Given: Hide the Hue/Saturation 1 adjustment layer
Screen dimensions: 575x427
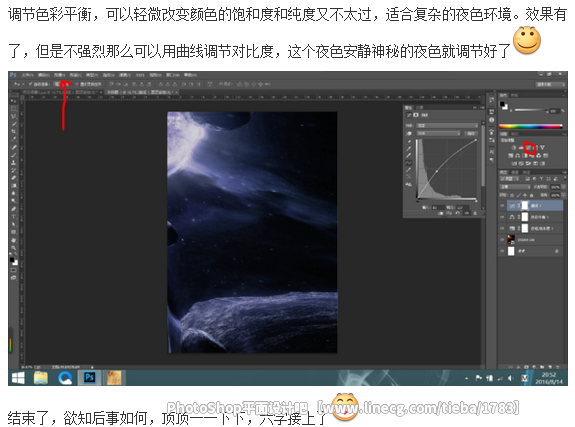Looking at the screenshot, I should point(502,228).
